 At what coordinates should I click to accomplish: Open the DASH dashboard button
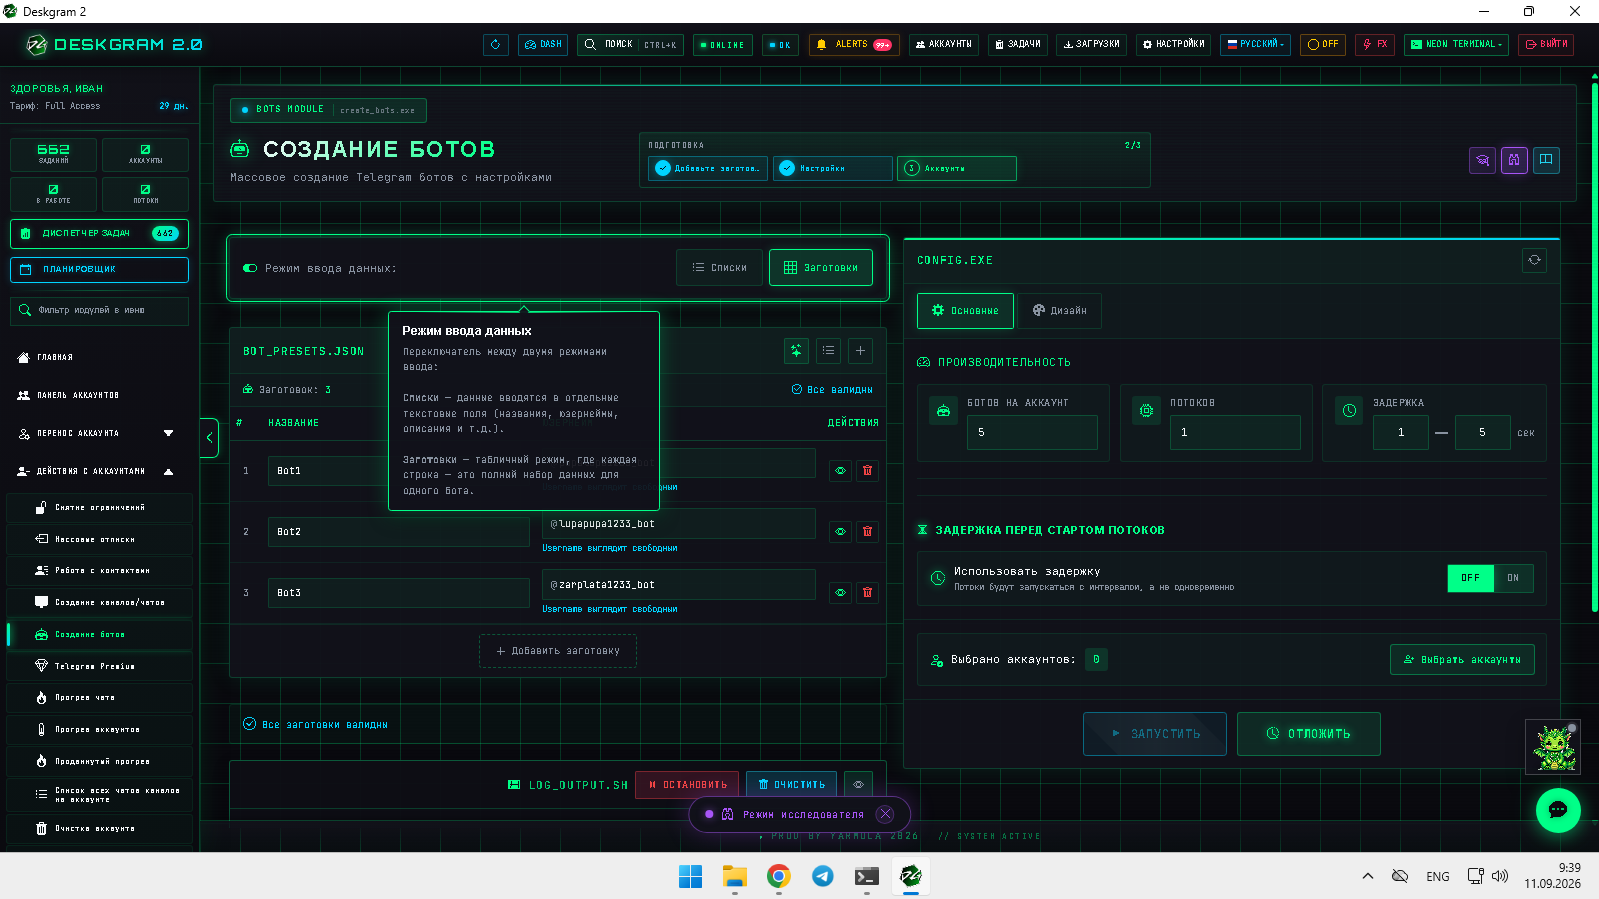pos(543,45)
